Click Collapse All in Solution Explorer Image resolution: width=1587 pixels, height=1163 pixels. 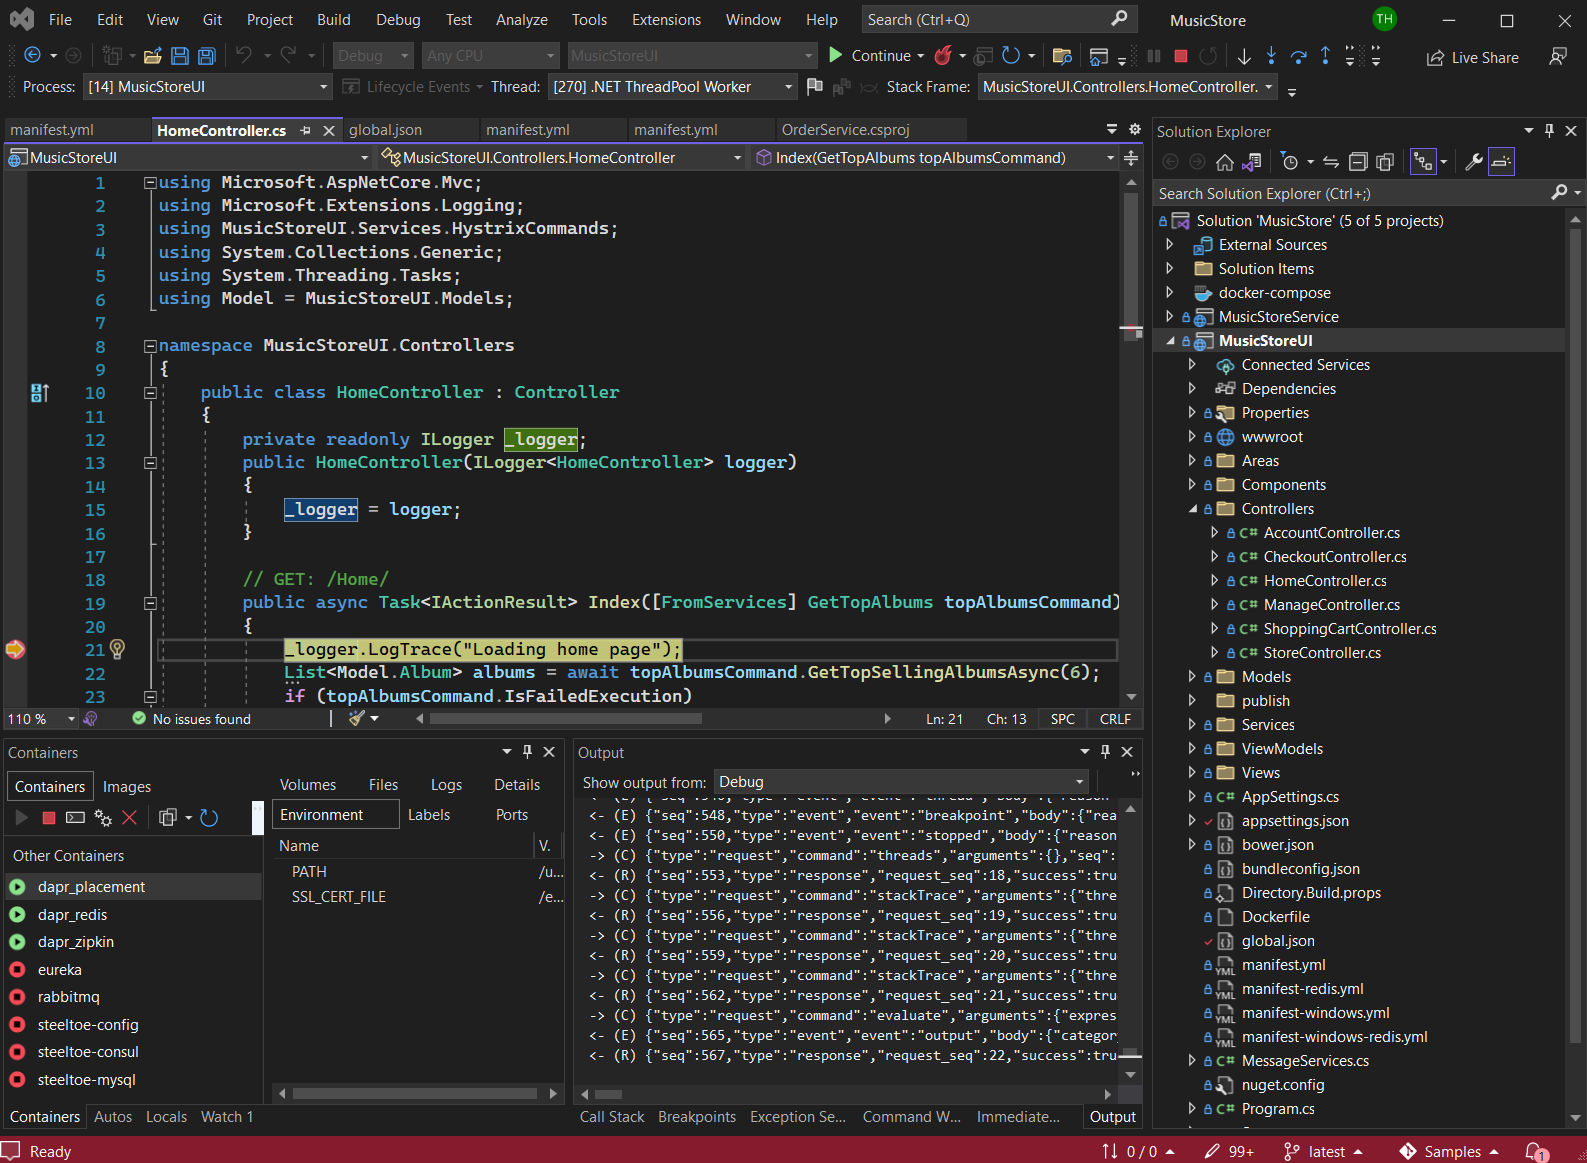pyautogui.click(x=1358, y=162)
